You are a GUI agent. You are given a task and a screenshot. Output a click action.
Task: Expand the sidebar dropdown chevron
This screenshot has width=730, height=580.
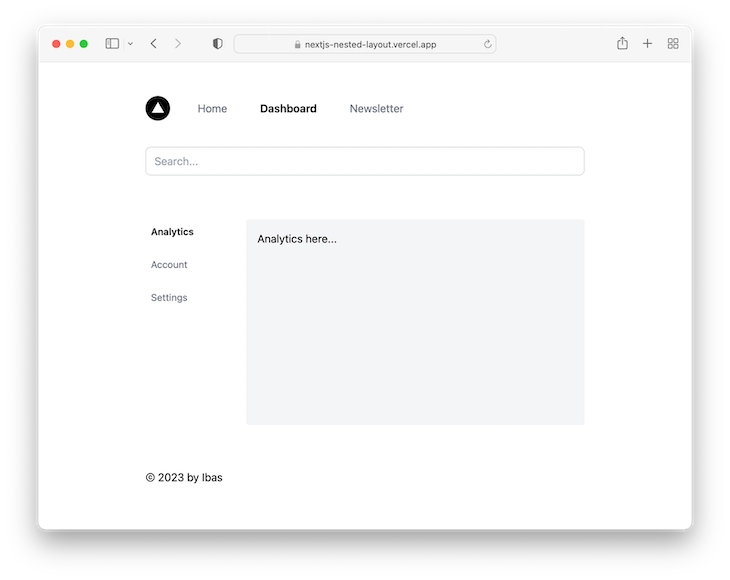[130, 44]
